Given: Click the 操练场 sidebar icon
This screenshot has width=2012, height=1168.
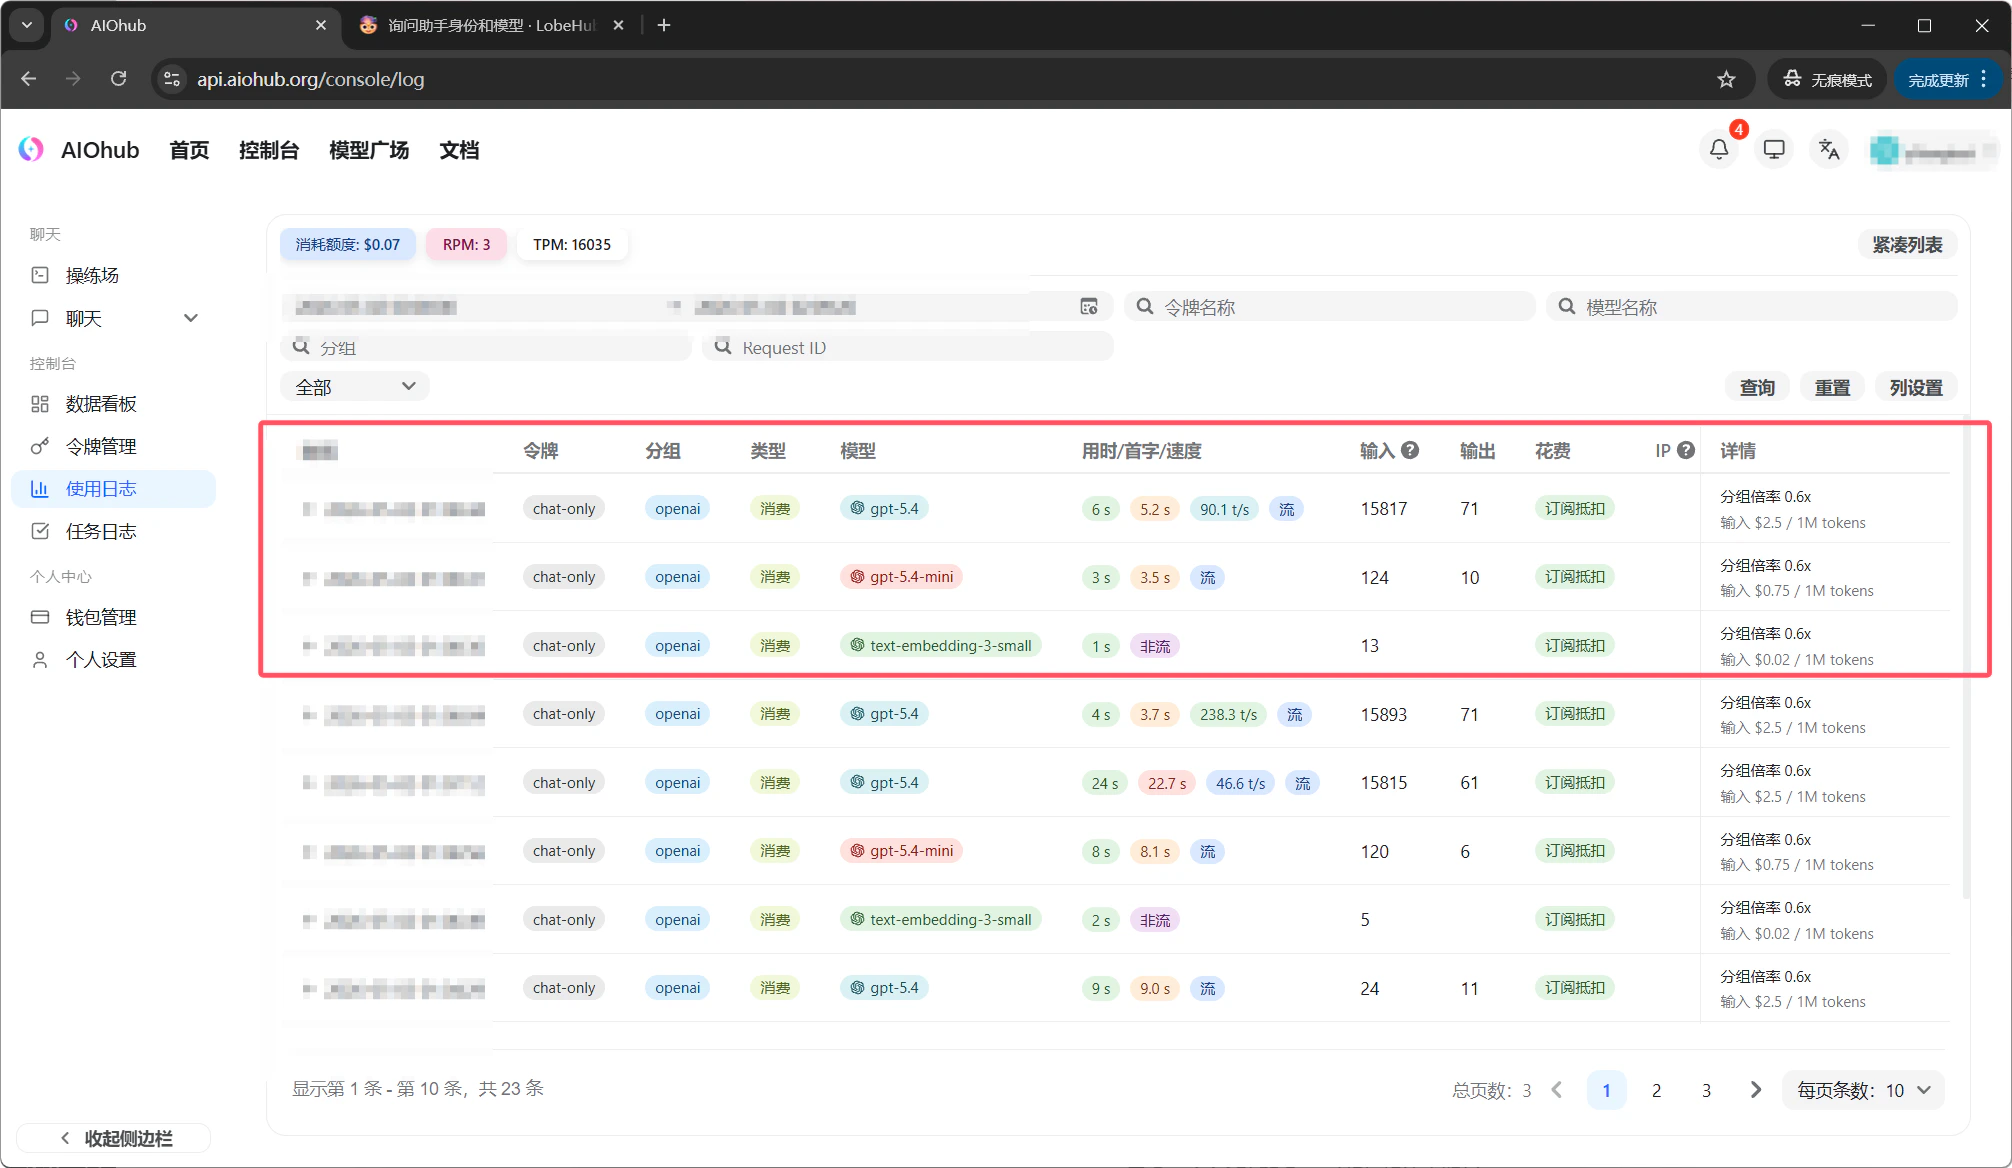Looking at the screenshot, I should (x=40, y=275).
